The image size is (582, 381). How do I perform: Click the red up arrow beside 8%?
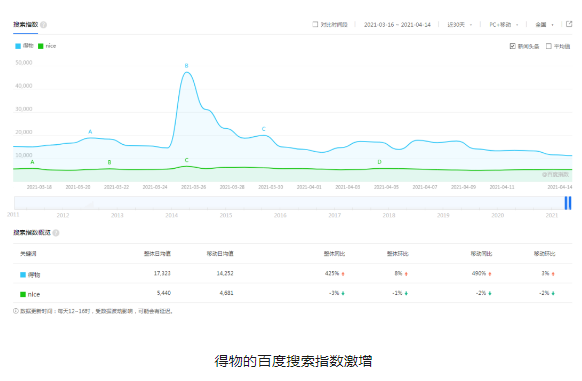click(x=406, y=274)
